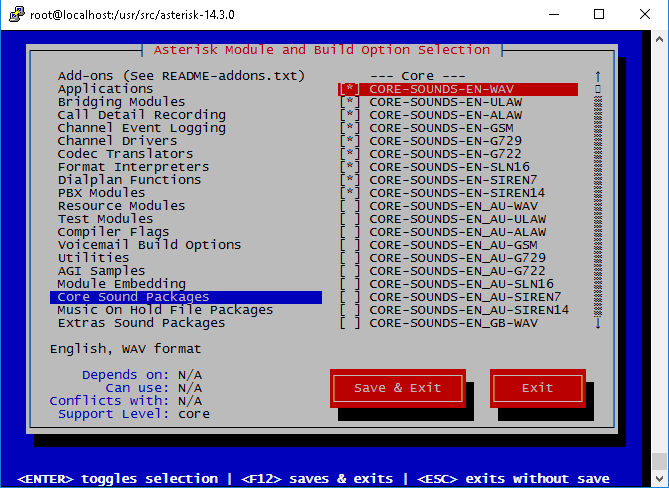Check the CORE-SOUNDS-EN_GB-WAV option

350,323
